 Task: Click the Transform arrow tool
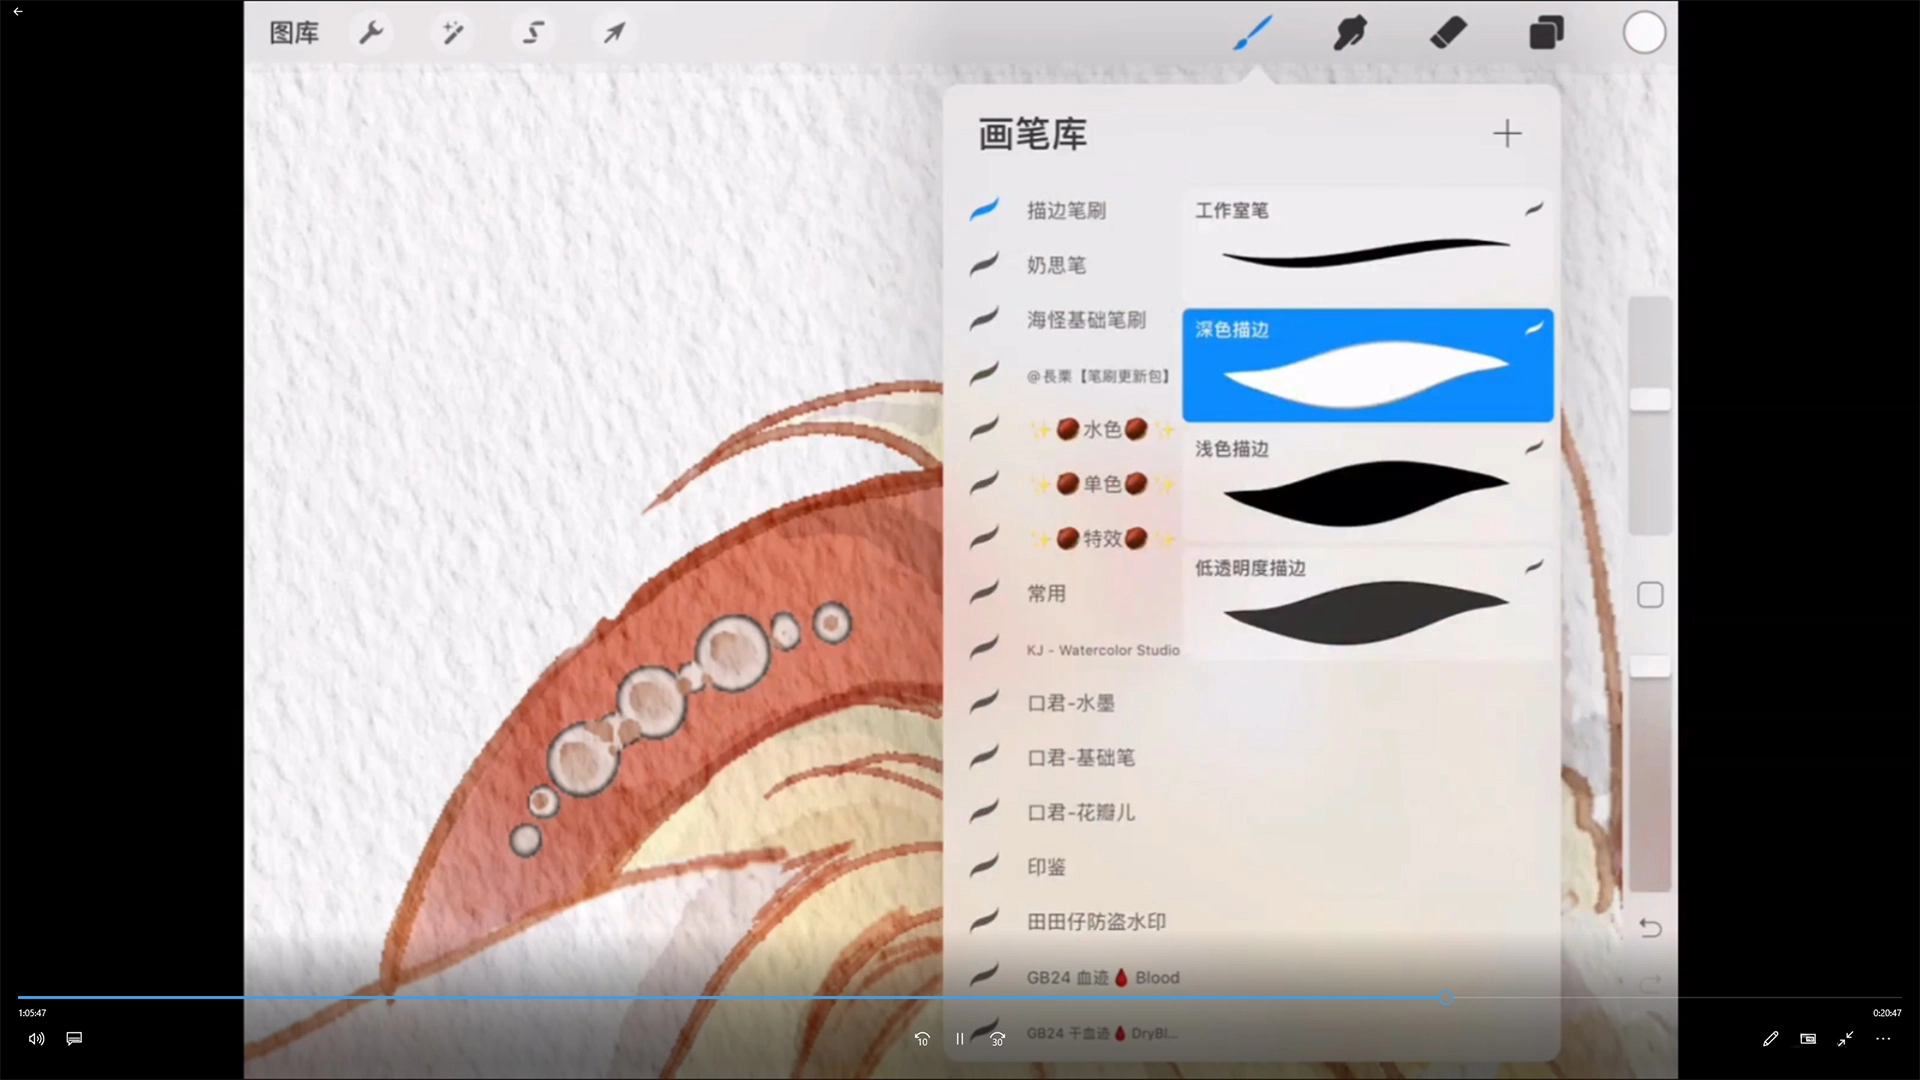point(614,33)
